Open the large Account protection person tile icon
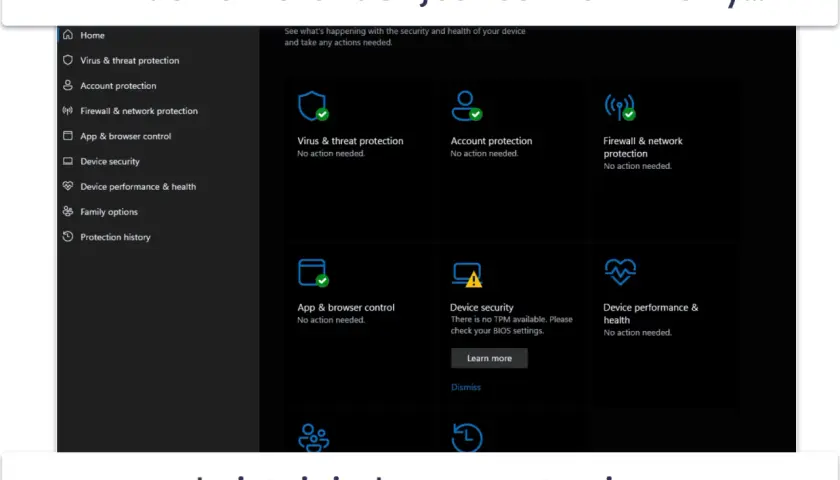Viewport: 840px width, 480px height. (466, 106)
